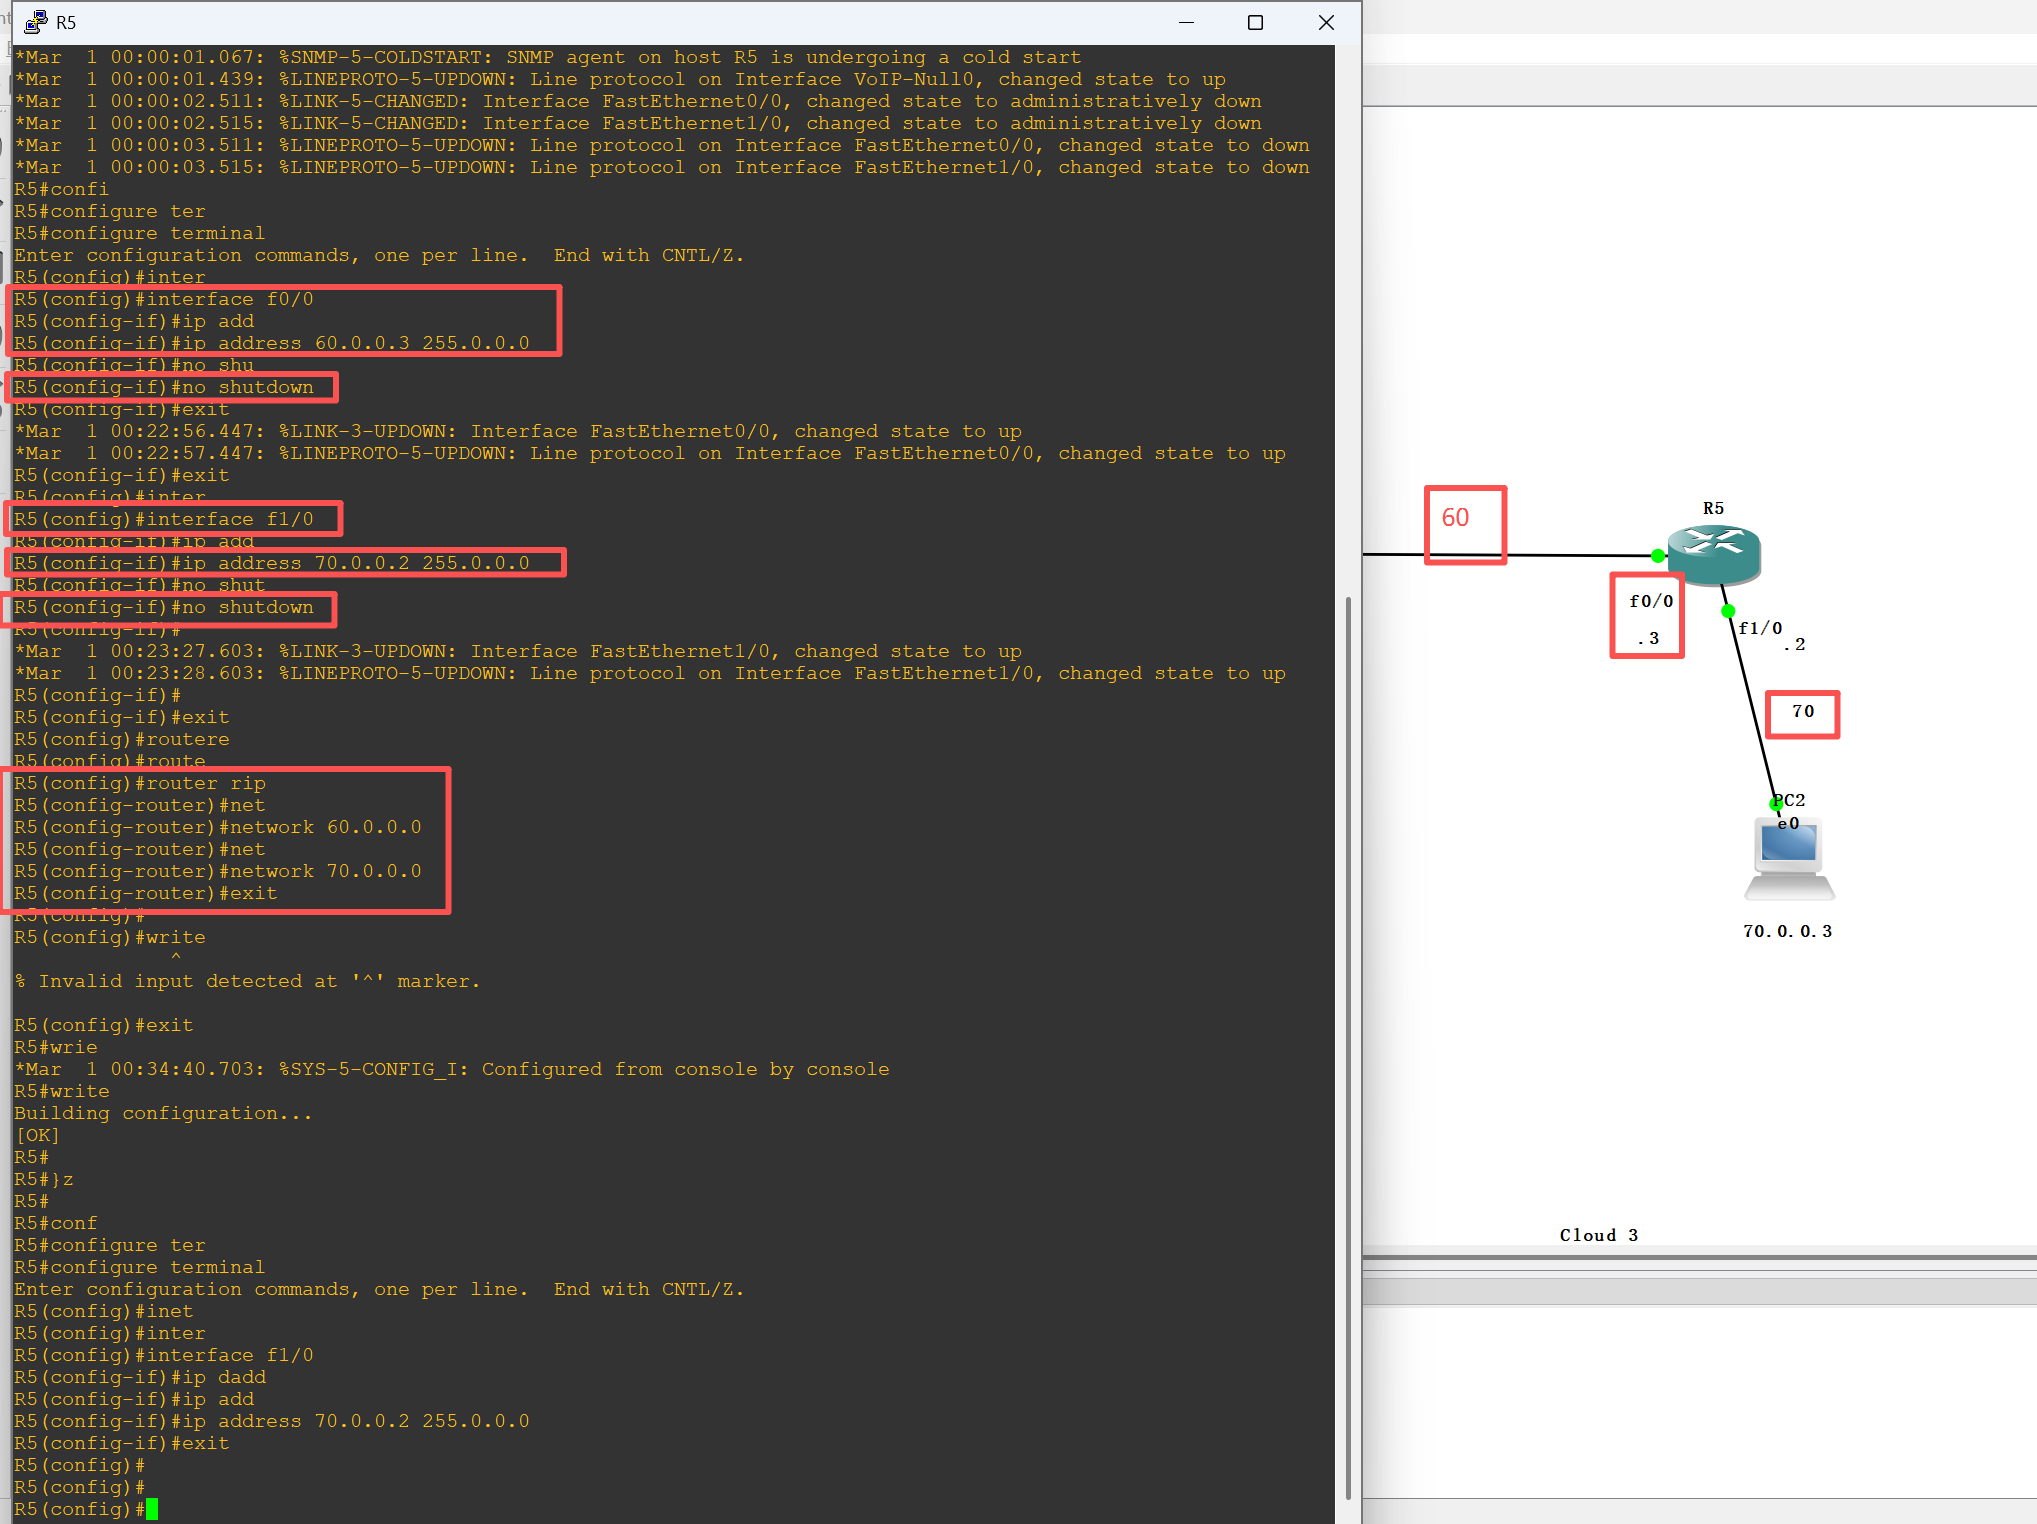Click the red 60 network annotation

[x=1455, y=517]
